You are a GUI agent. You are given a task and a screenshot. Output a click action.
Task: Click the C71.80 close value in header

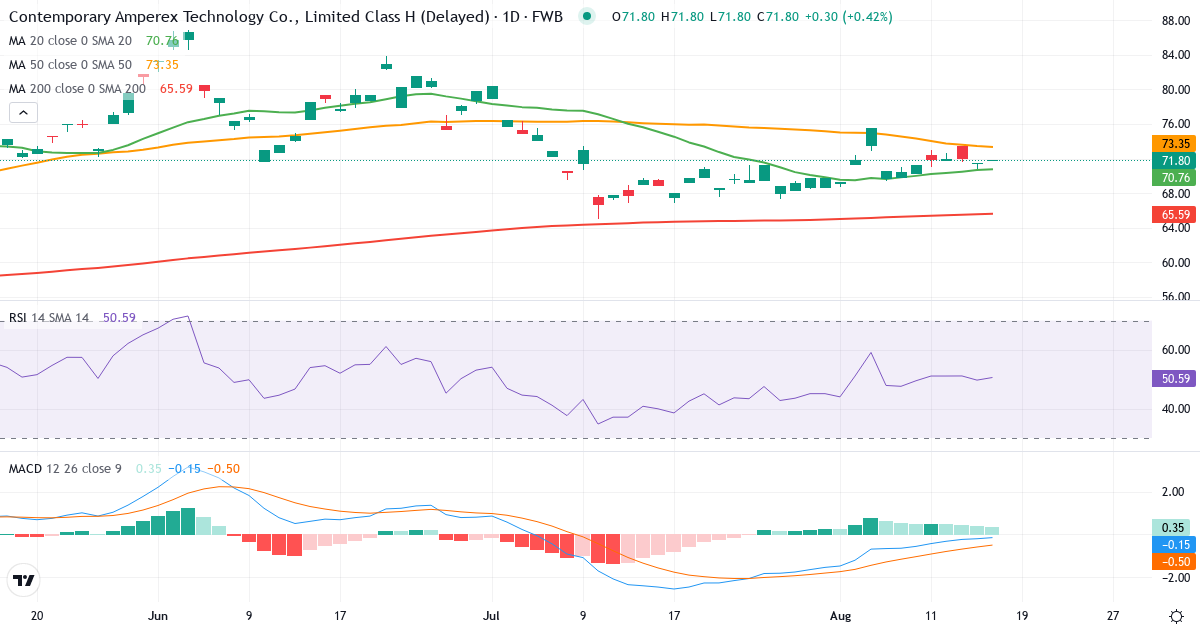[777, 17]
